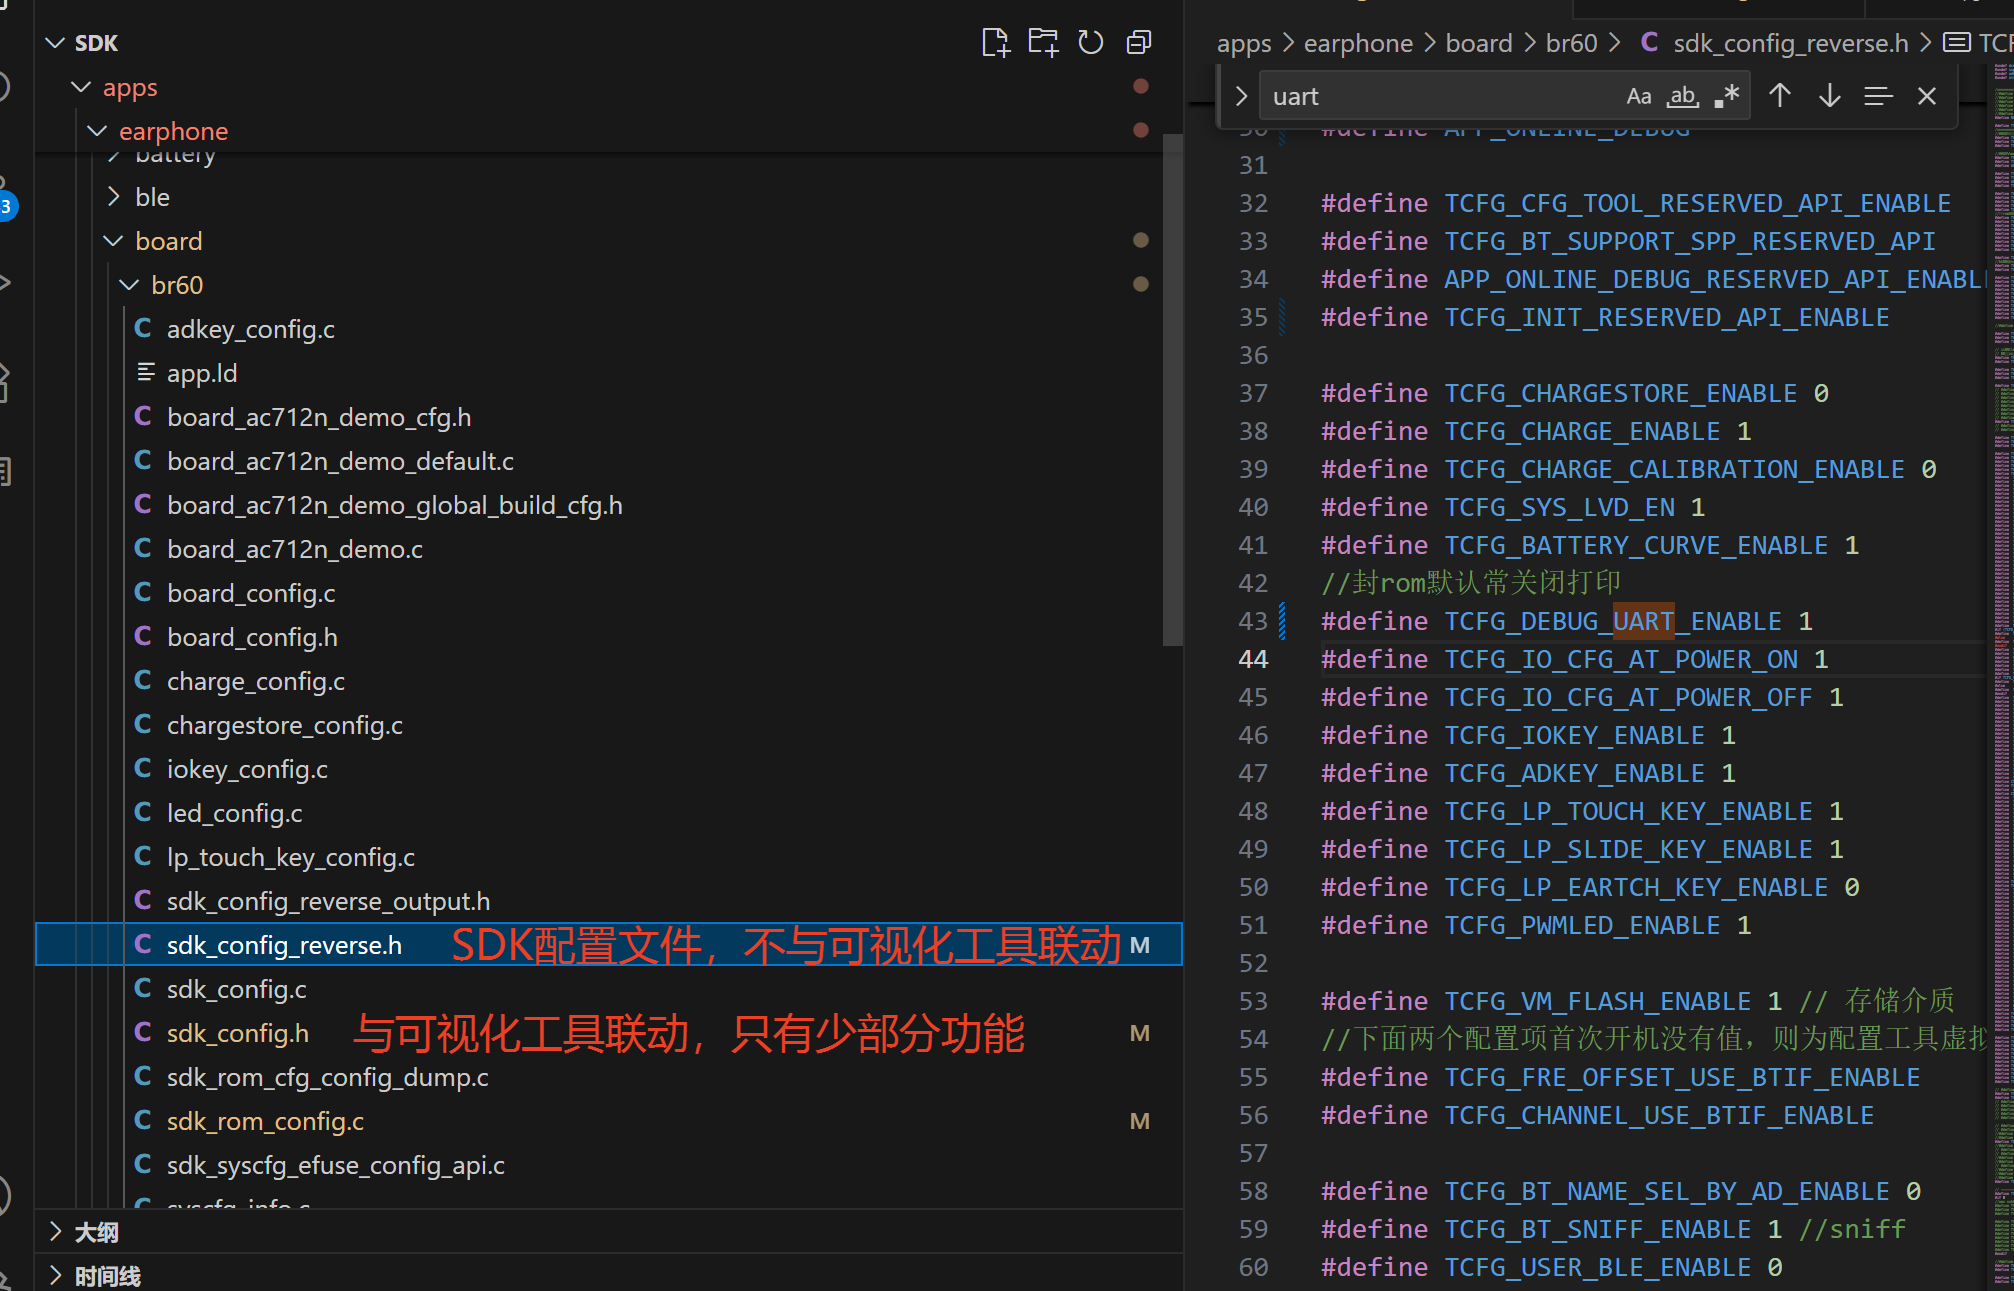Refresh the SDK explorer tree
2014x1291 pixels.
coord(1091,42)
